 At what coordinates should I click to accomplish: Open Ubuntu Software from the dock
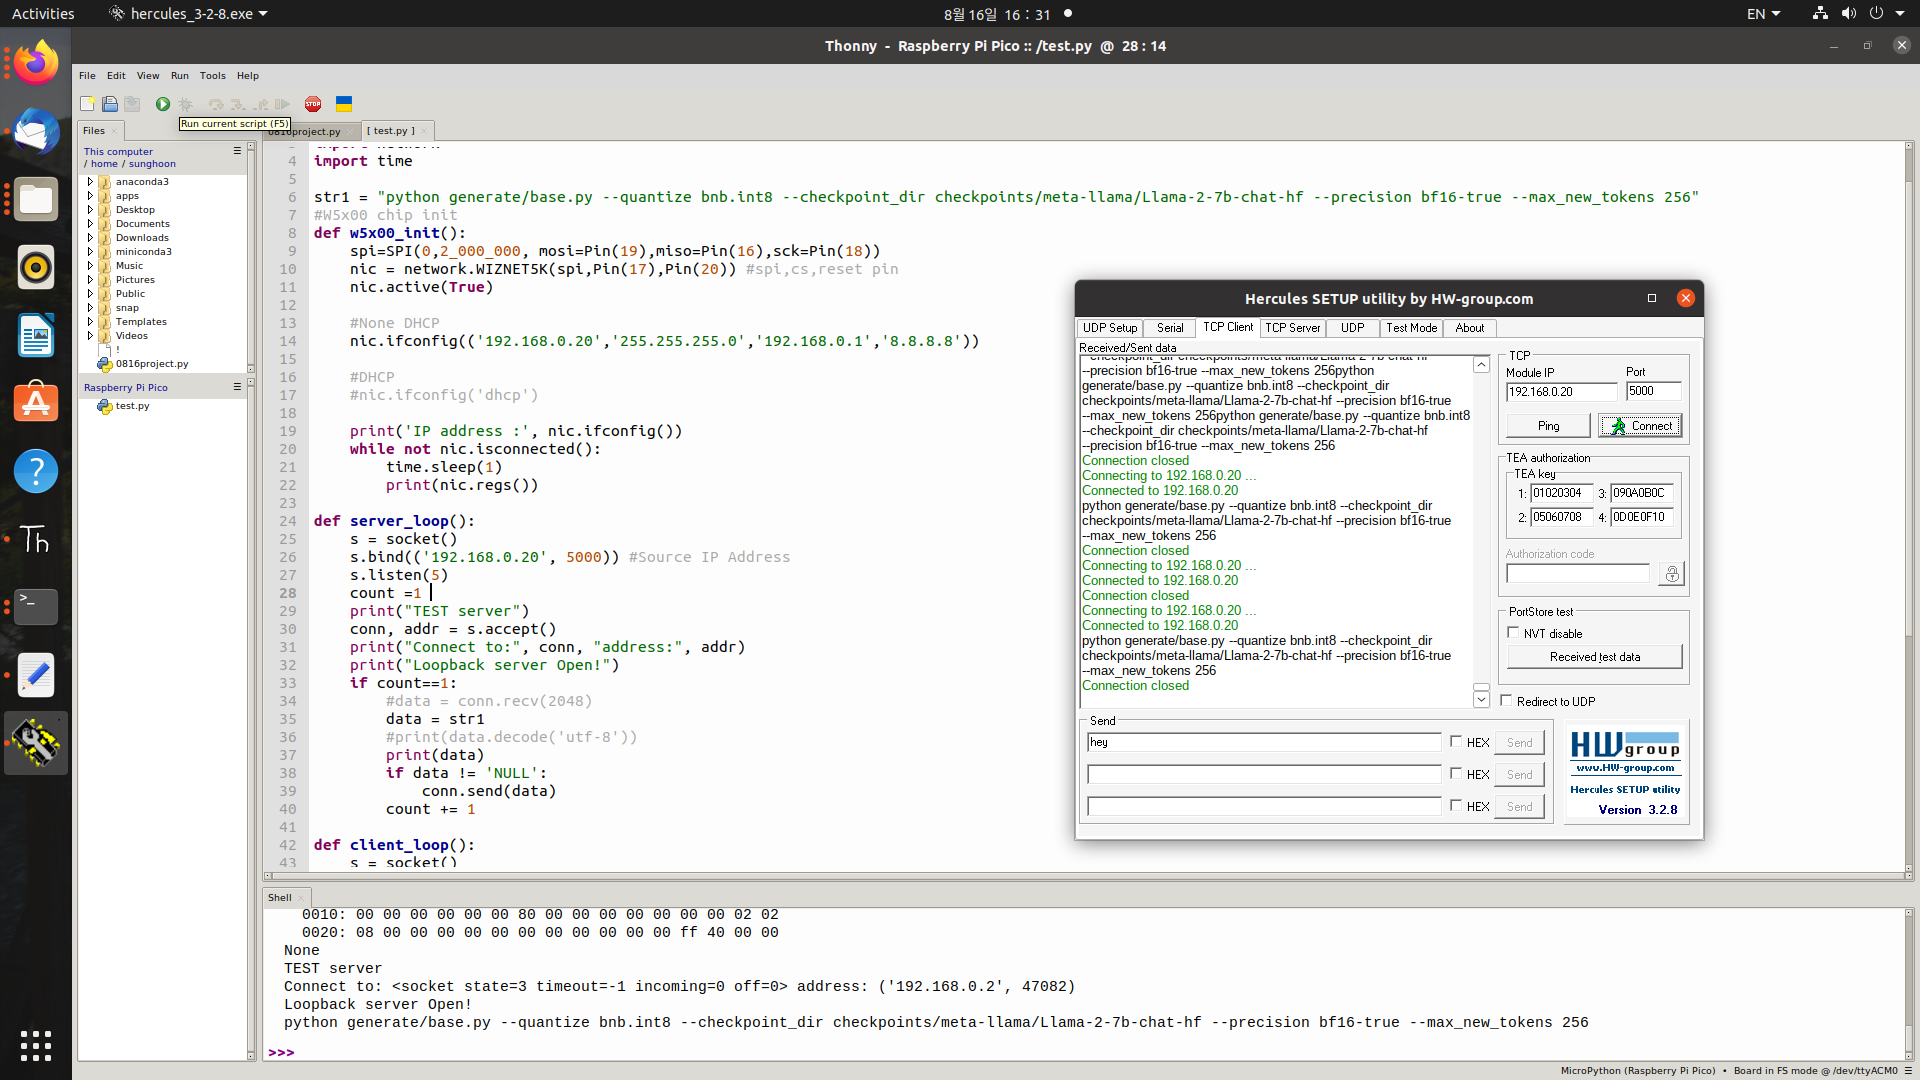coord(36,403)
